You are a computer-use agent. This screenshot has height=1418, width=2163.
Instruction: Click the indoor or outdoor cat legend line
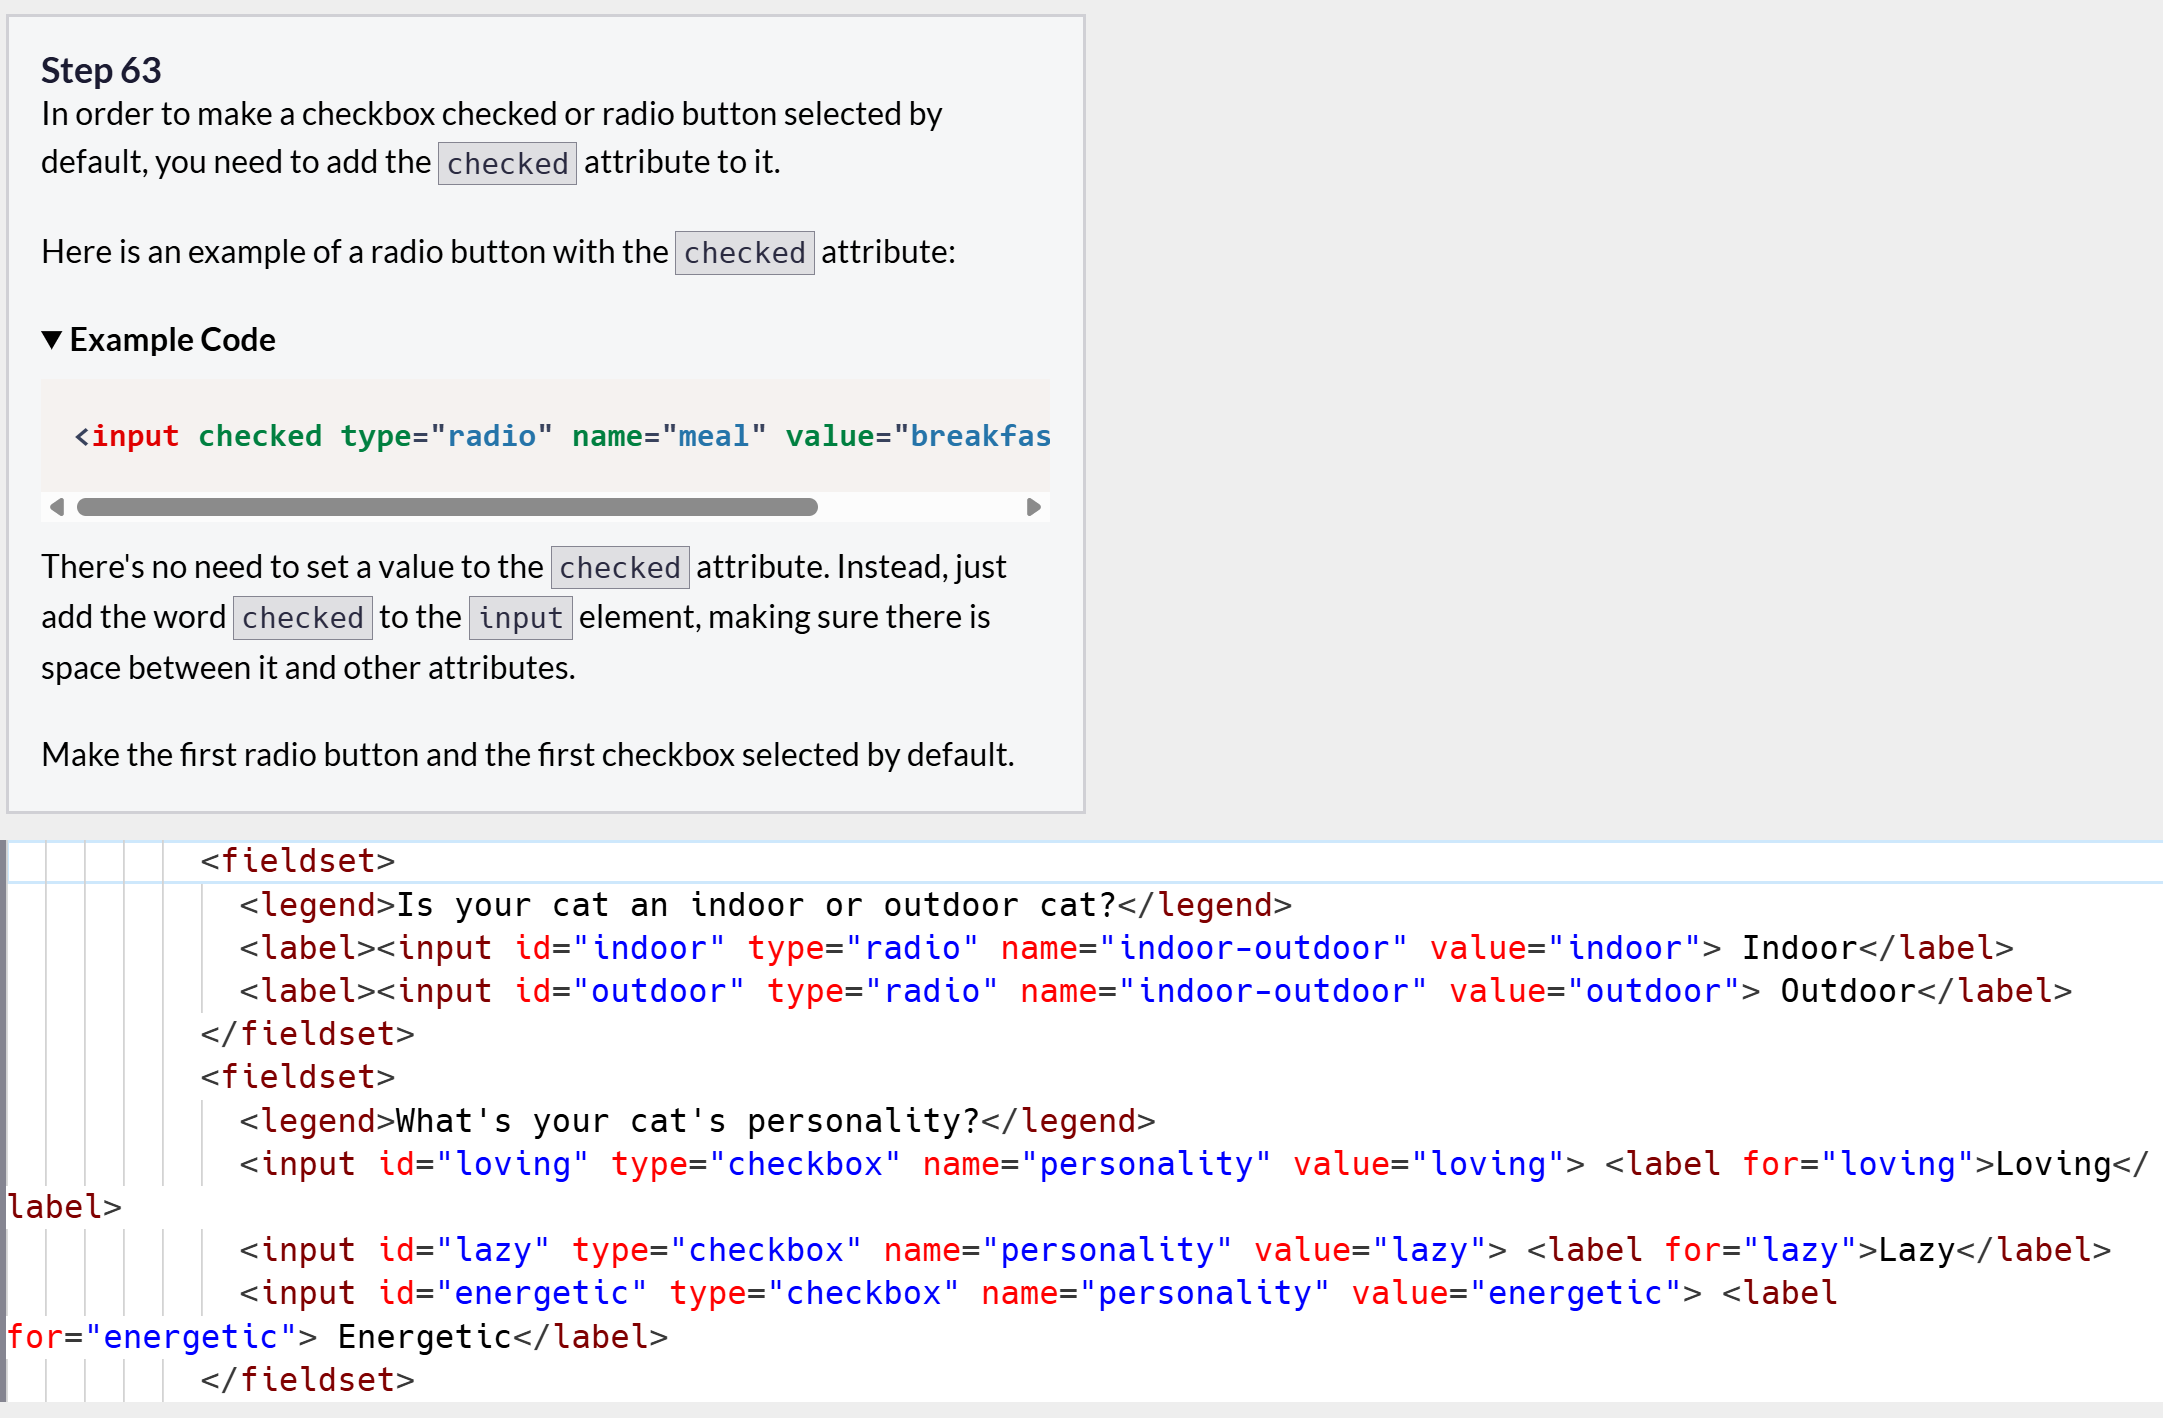click(765, 905)
